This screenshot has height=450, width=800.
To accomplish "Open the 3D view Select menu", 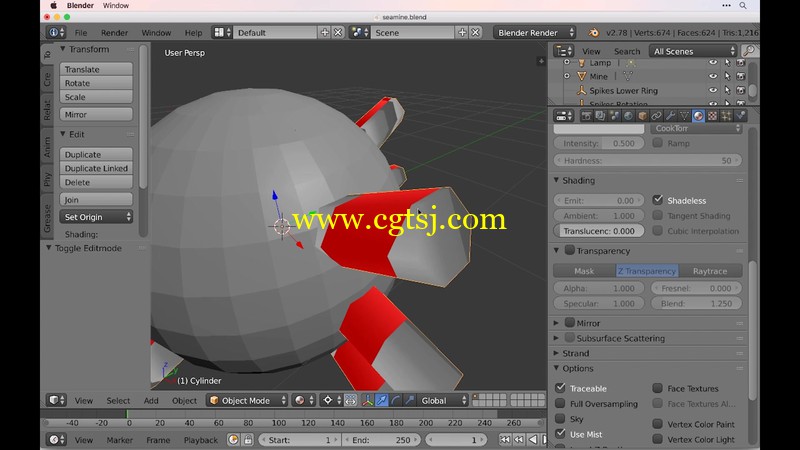I will point(118,401).
